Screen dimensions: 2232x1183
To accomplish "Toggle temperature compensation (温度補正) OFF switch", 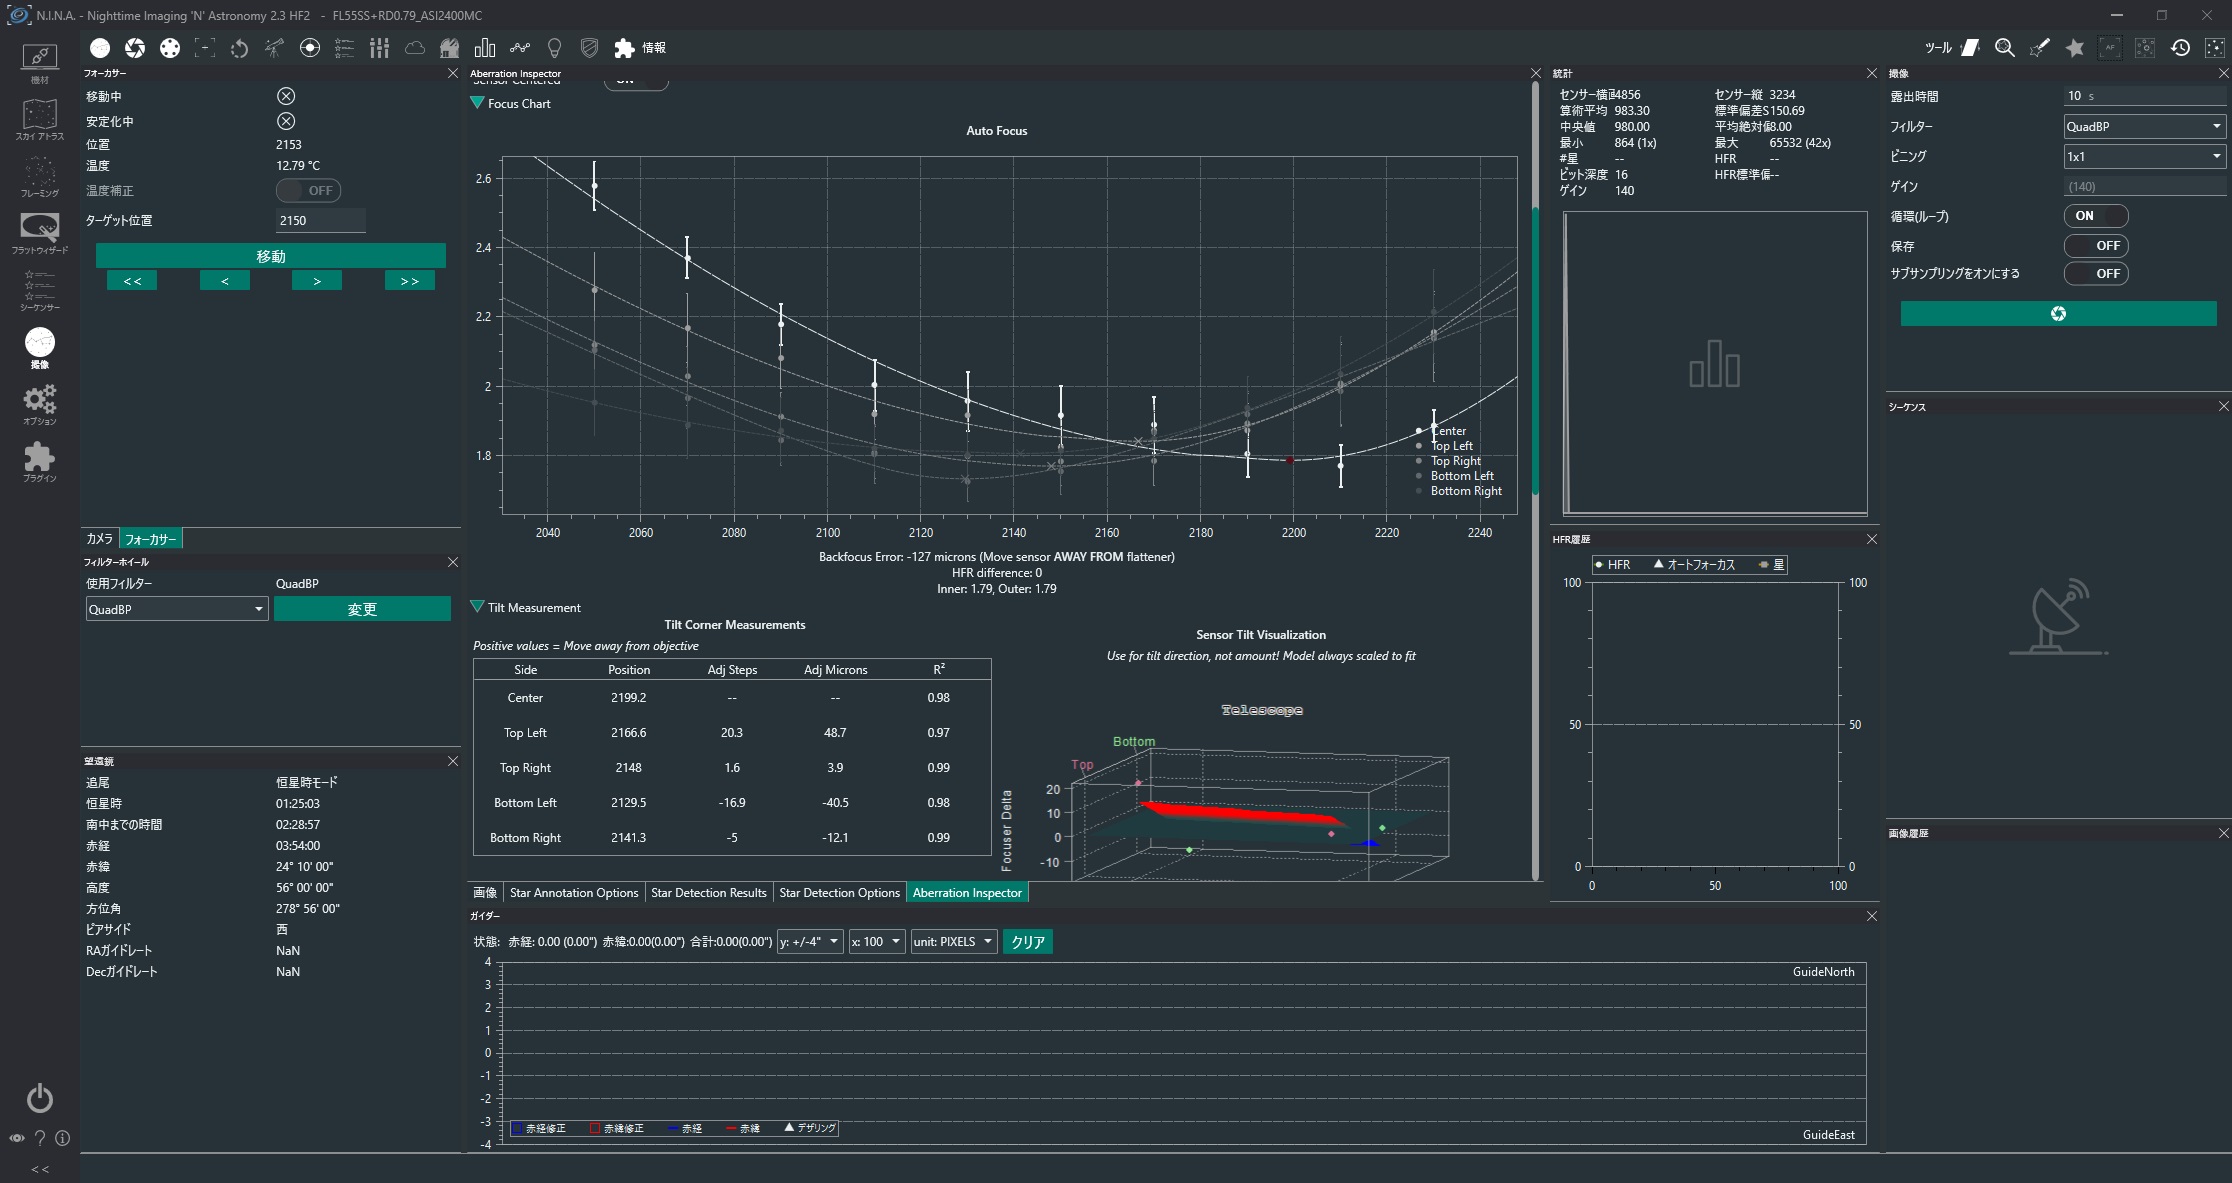I will tap(308, 190).
